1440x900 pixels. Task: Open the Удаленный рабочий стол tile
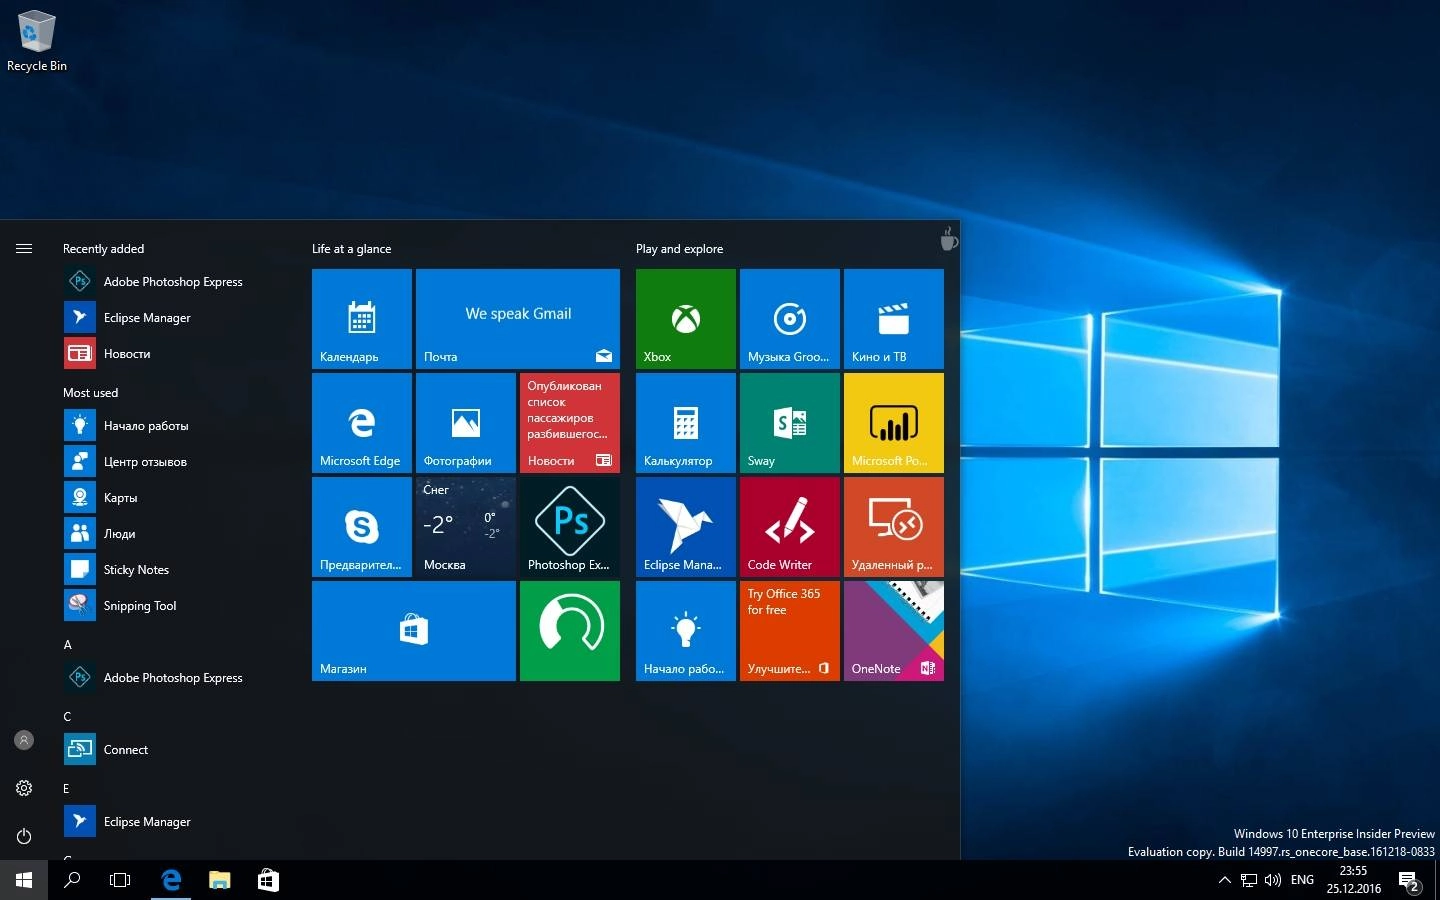[x=894, y=527]
